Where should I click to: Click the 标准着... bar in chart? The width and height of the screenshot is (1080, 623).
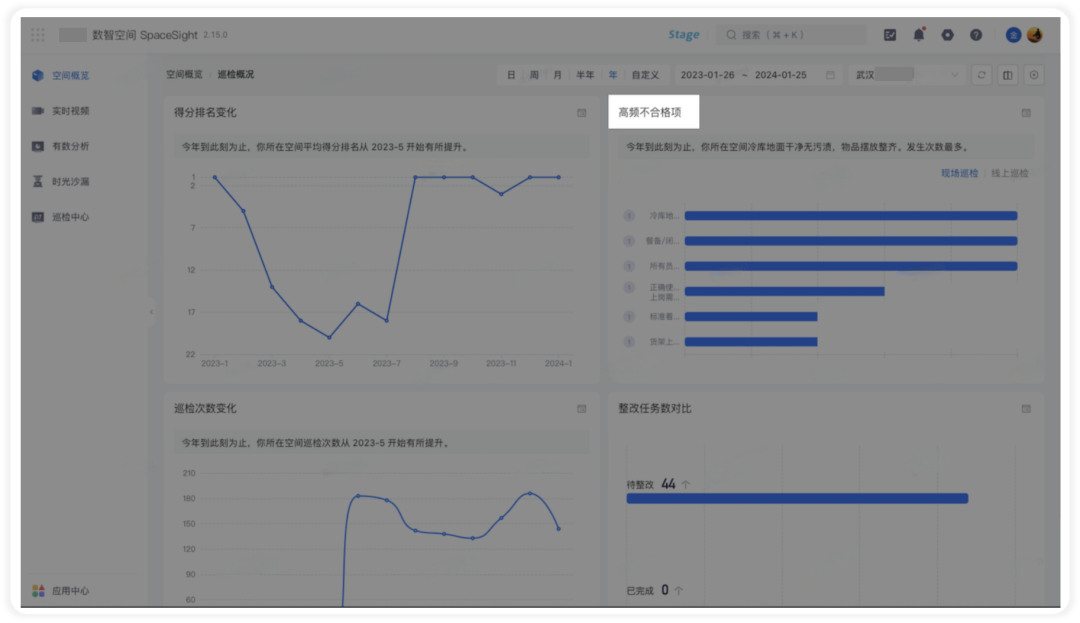751,317
